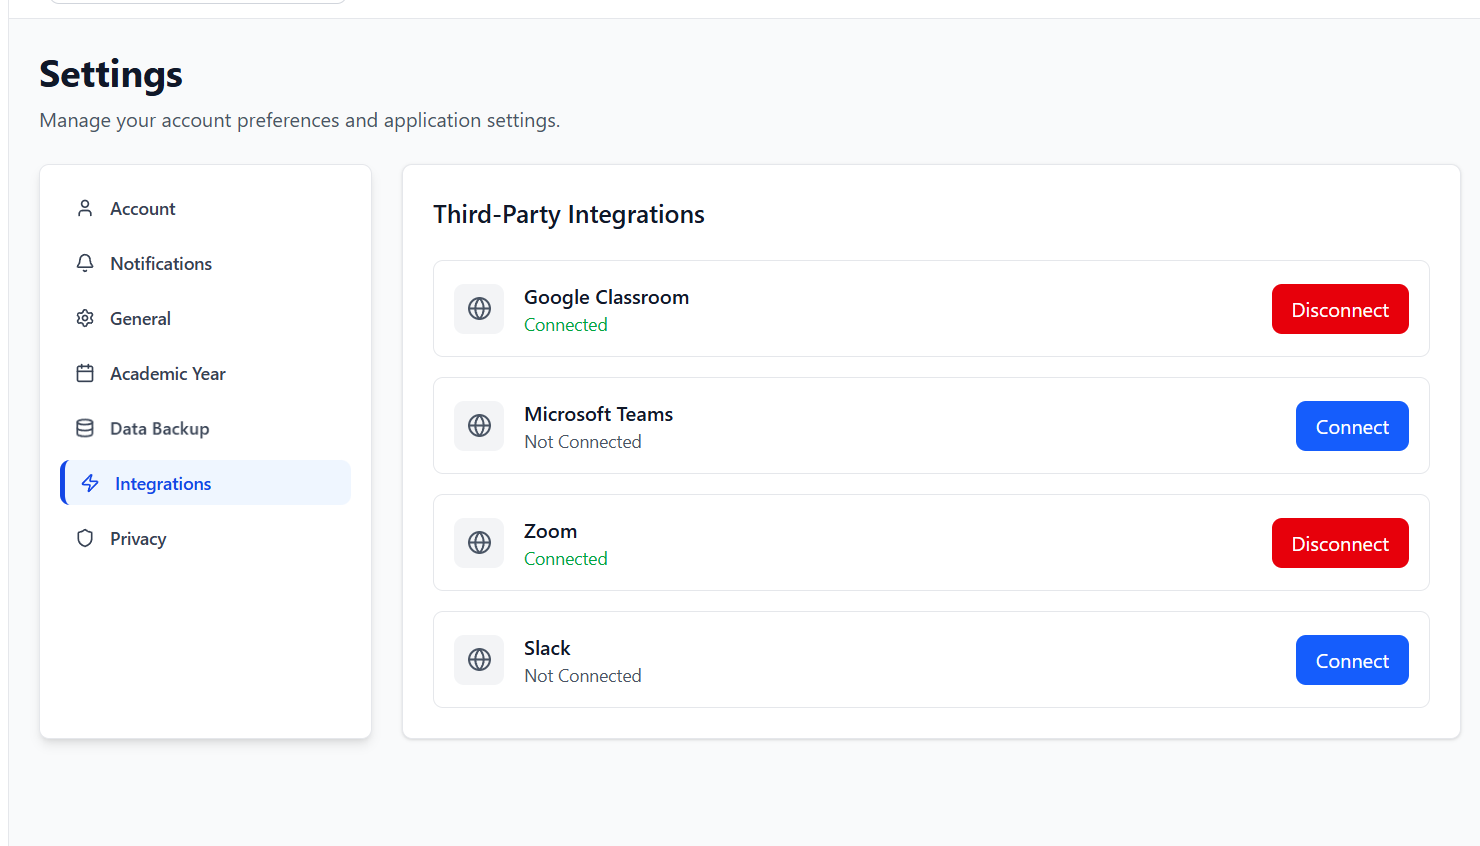Click the Academic Year calendar icon

(x=85, y=373)
